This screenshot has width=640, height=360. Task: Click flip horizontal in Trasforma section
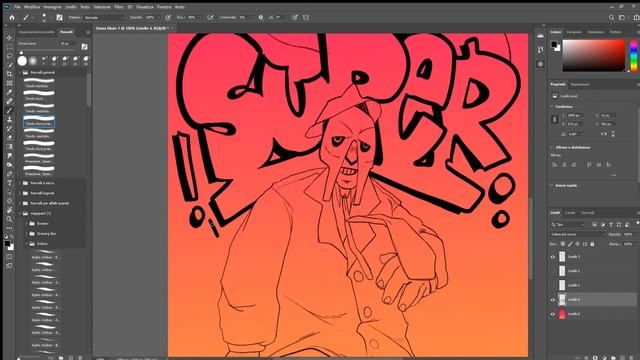tap(604, 134)
